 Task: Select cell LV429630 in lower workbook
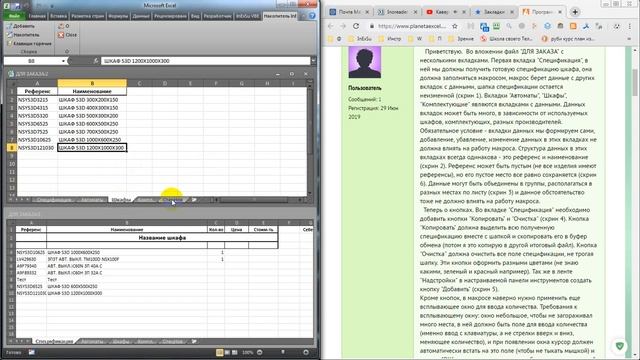31,259
